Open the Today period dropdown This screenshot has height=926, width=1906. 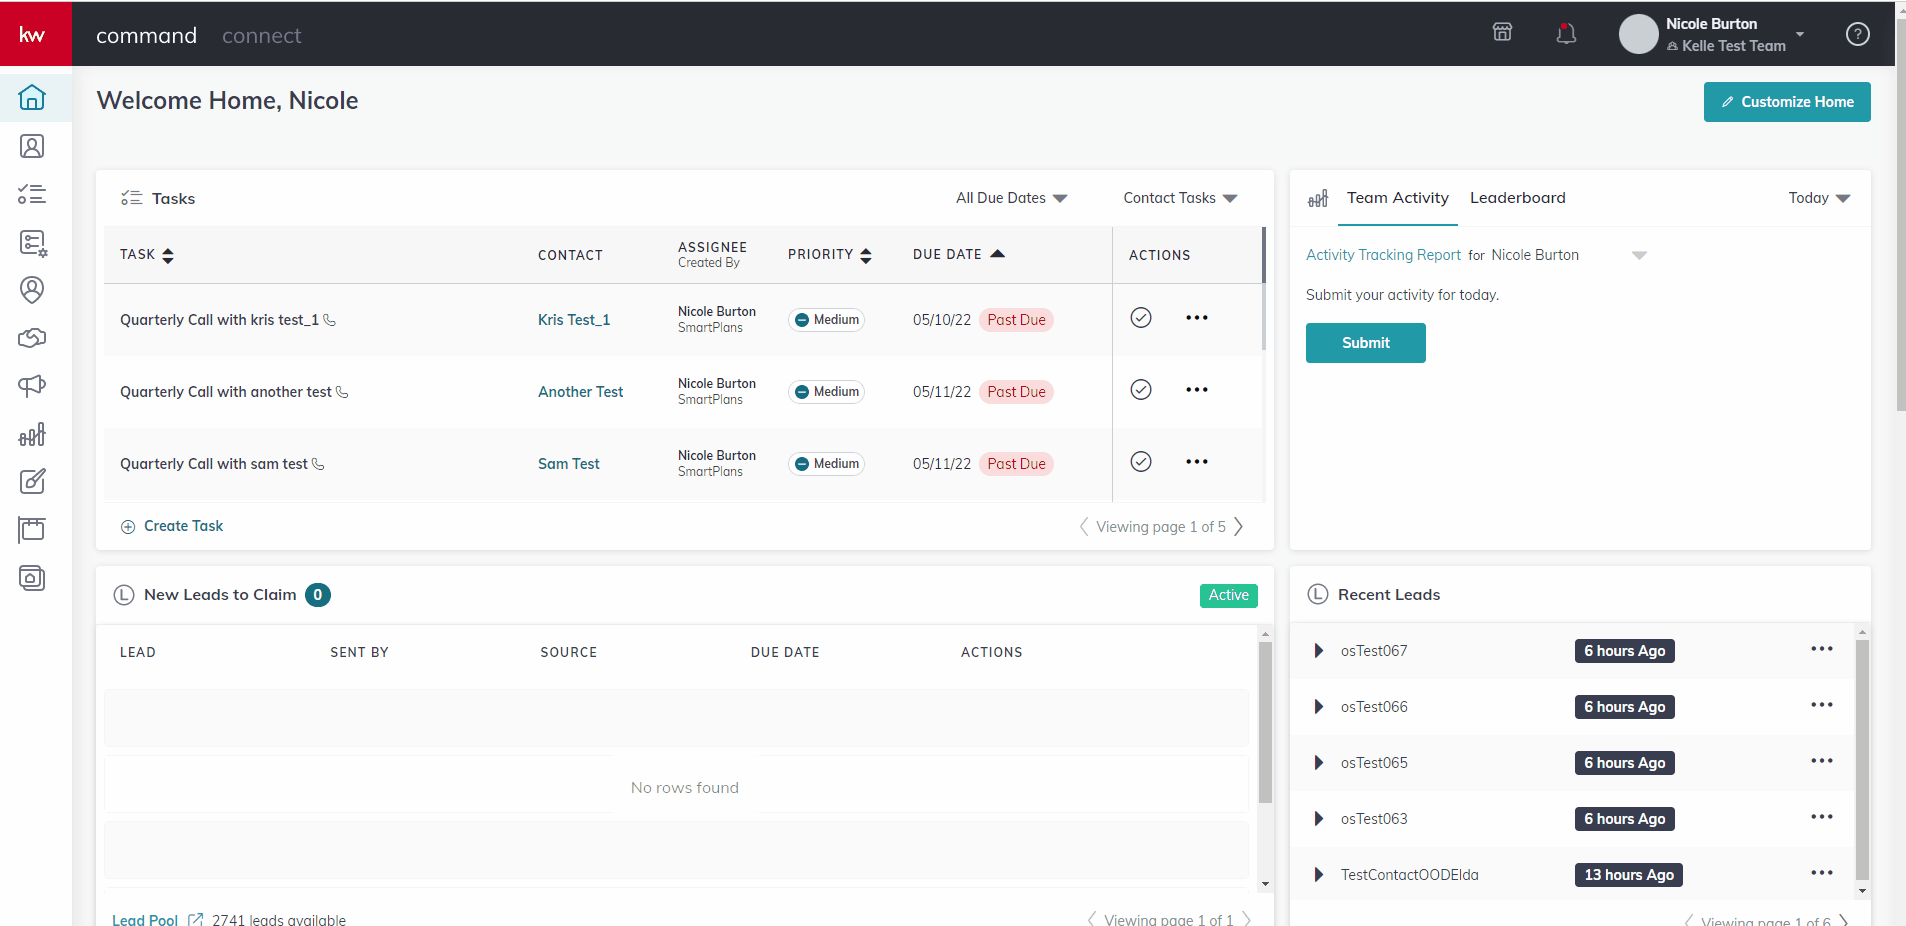click(1819, 198)
